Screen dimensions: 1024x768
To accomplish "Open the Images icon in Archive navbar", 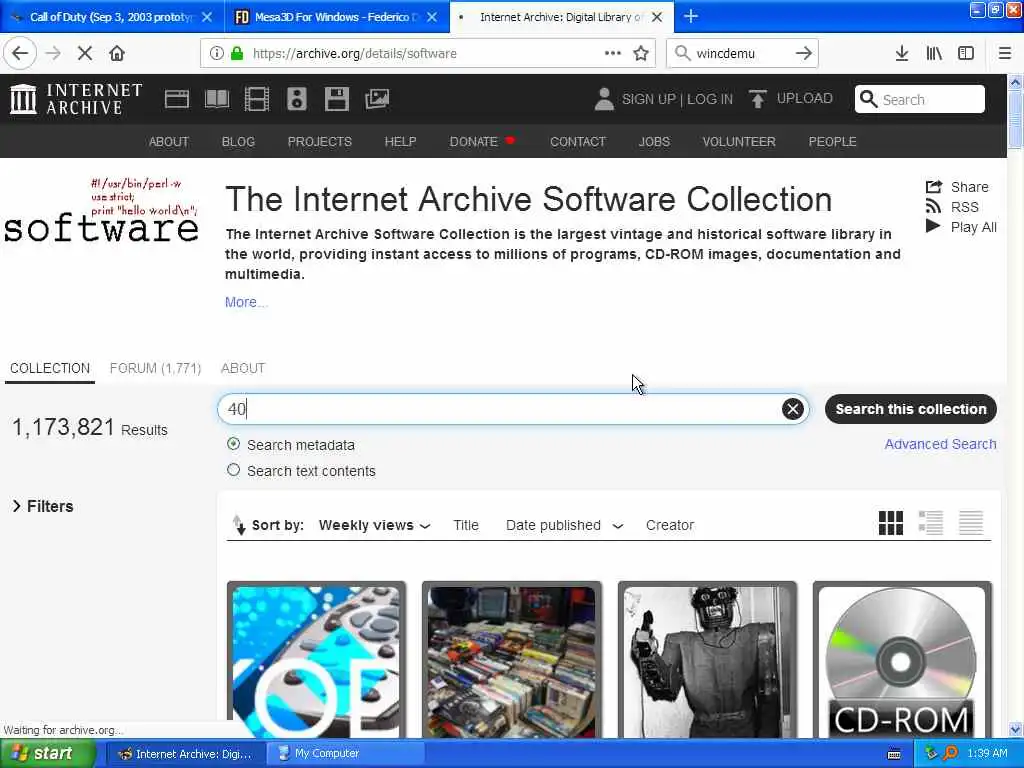I will click(377, 99).
